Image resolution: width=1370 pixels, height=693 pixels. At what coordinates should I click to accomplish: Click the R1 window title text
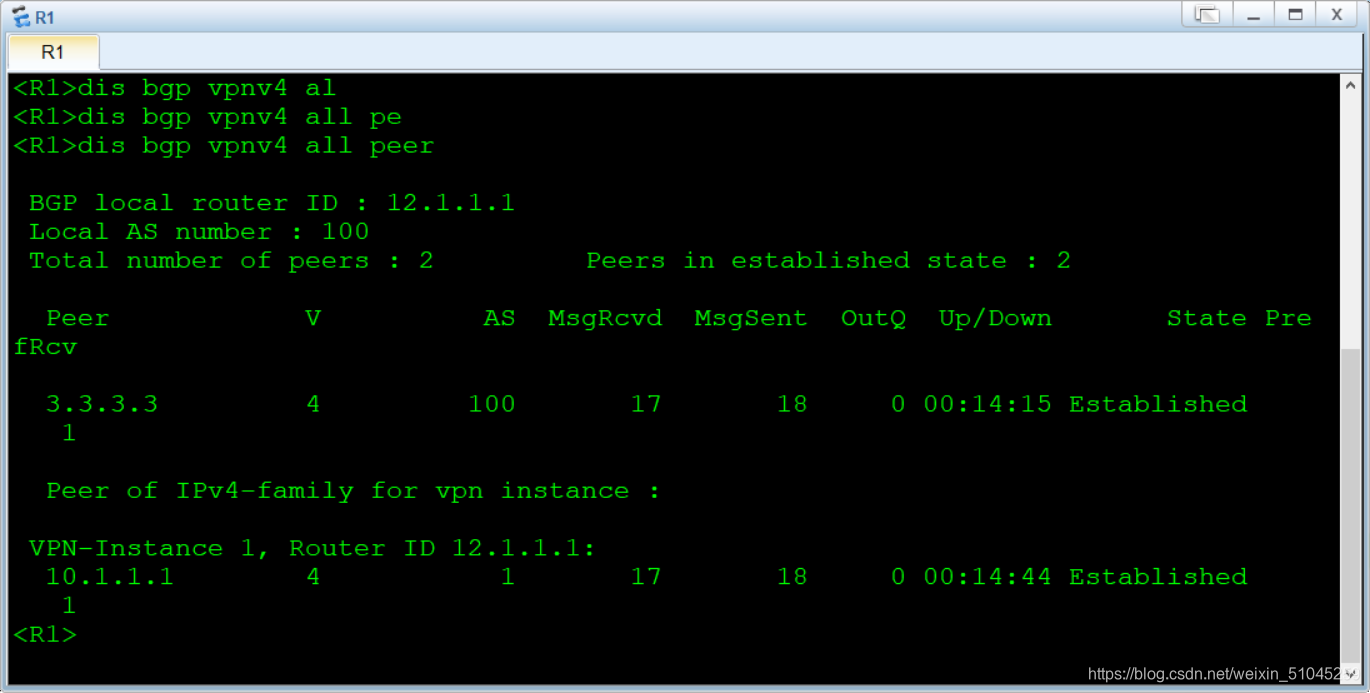coord(45,17)
